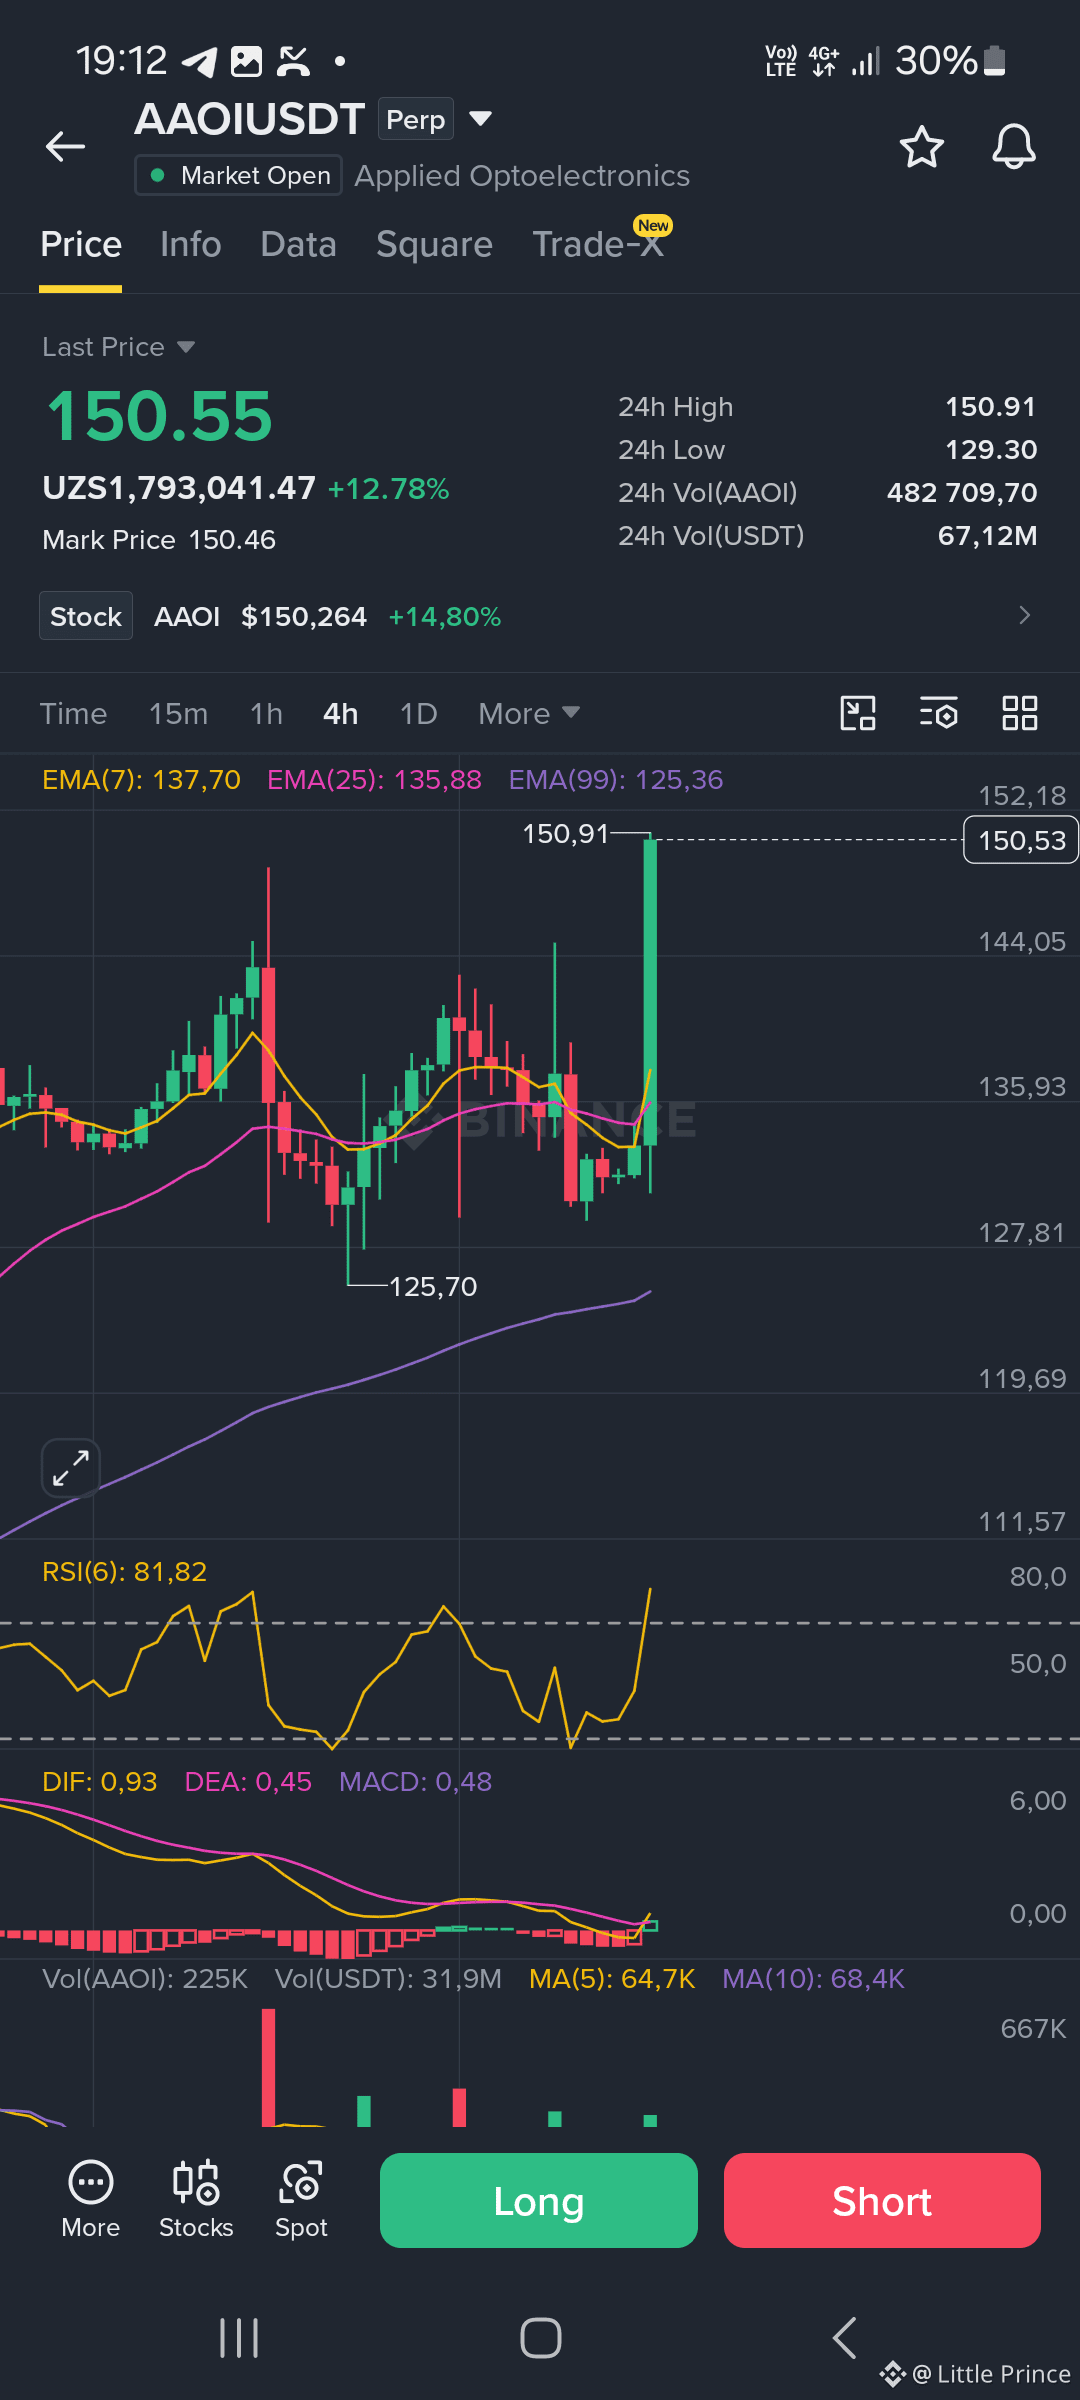Viewport: 1080px width, 2400px height.
Task: Tap the DIF: 0,93 label
Action: pyautogui.click(x=99, y=1781)
